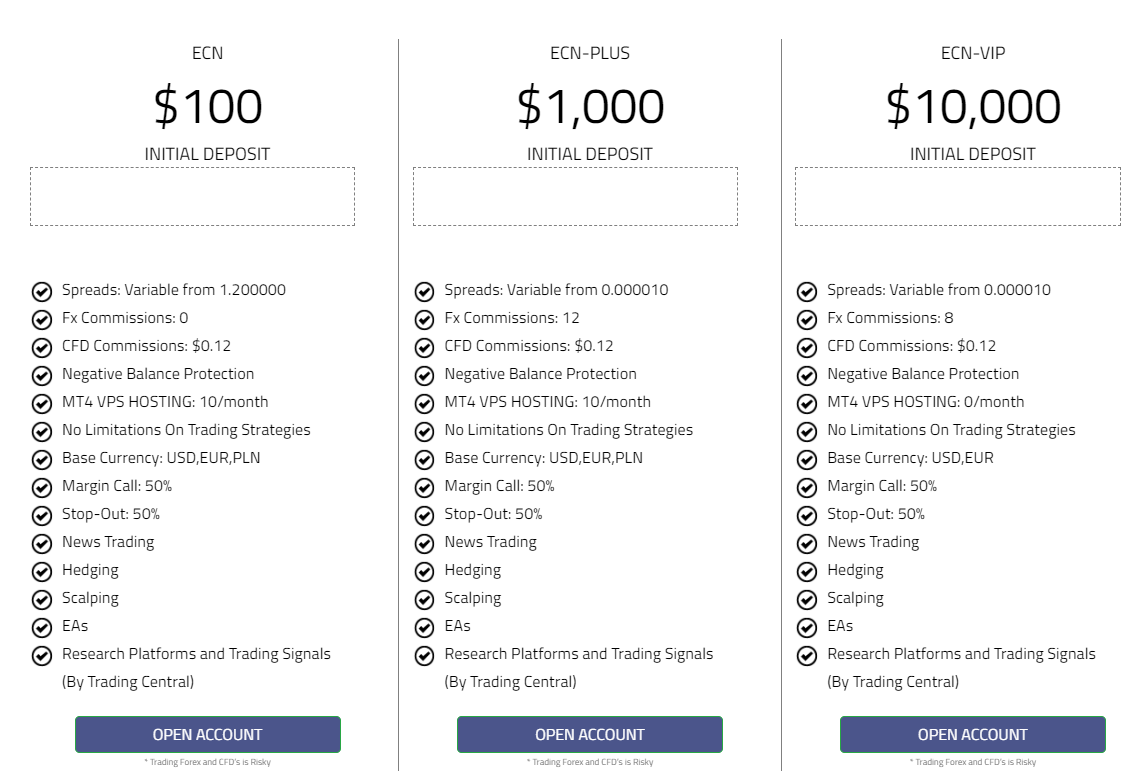Click the Stop-Out checkmark under ECN-PLUS
The height and width of the screenshot is (781, 1145).
pos(424,514)
